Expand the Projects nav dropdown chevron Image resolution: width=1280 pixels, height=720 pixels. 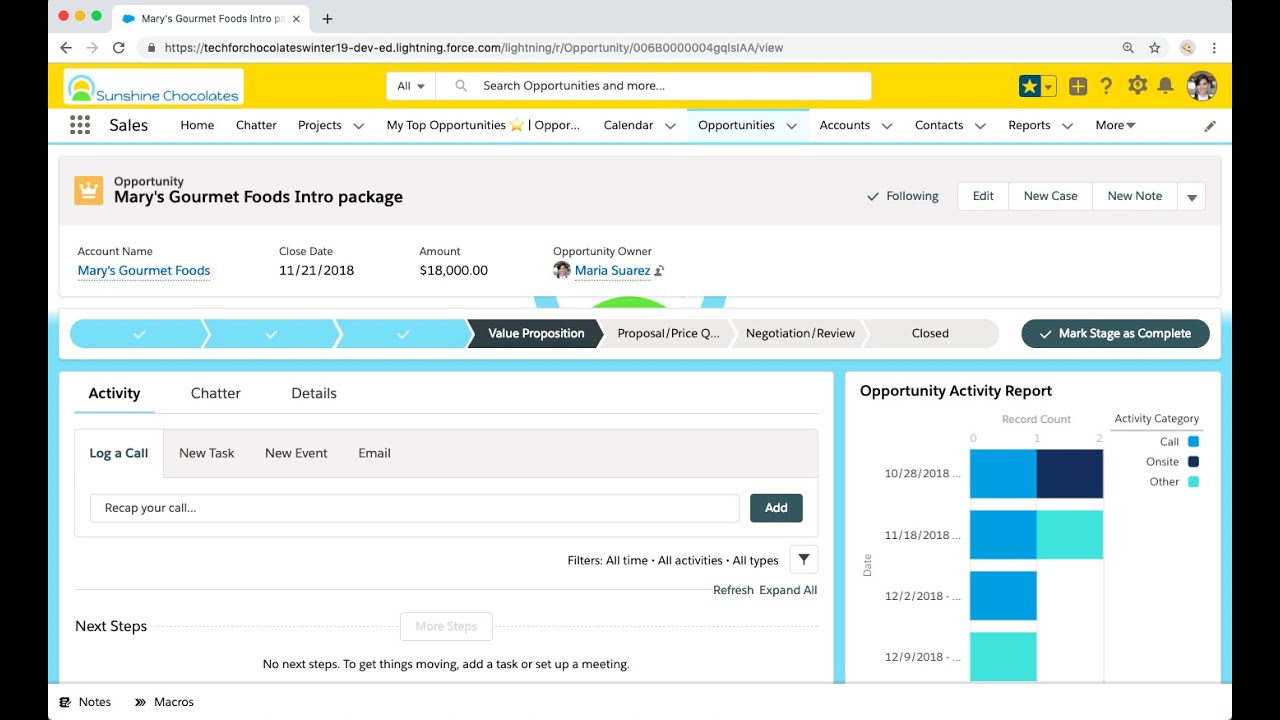point(359,126)
